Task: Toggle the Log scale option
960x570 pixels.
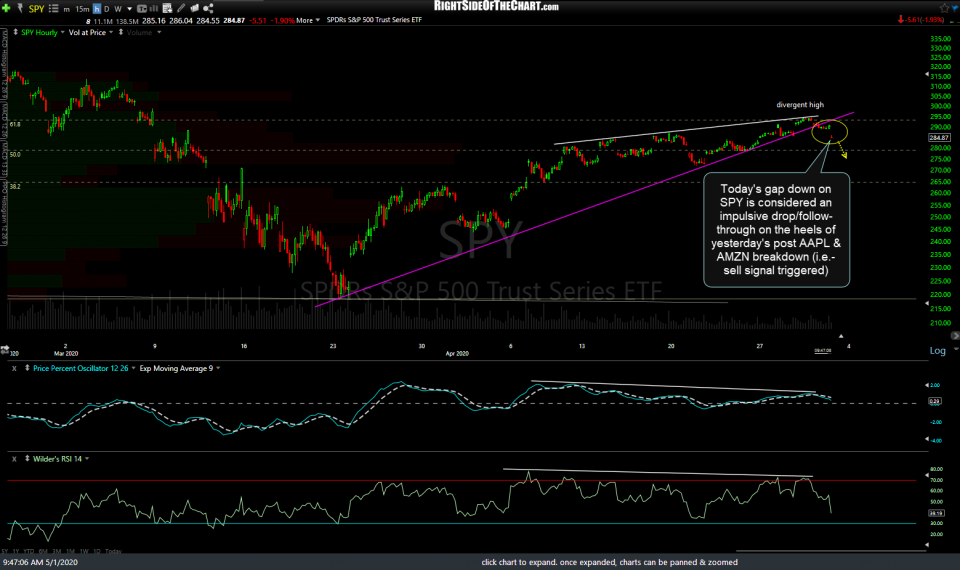Action: click(937, 350)
